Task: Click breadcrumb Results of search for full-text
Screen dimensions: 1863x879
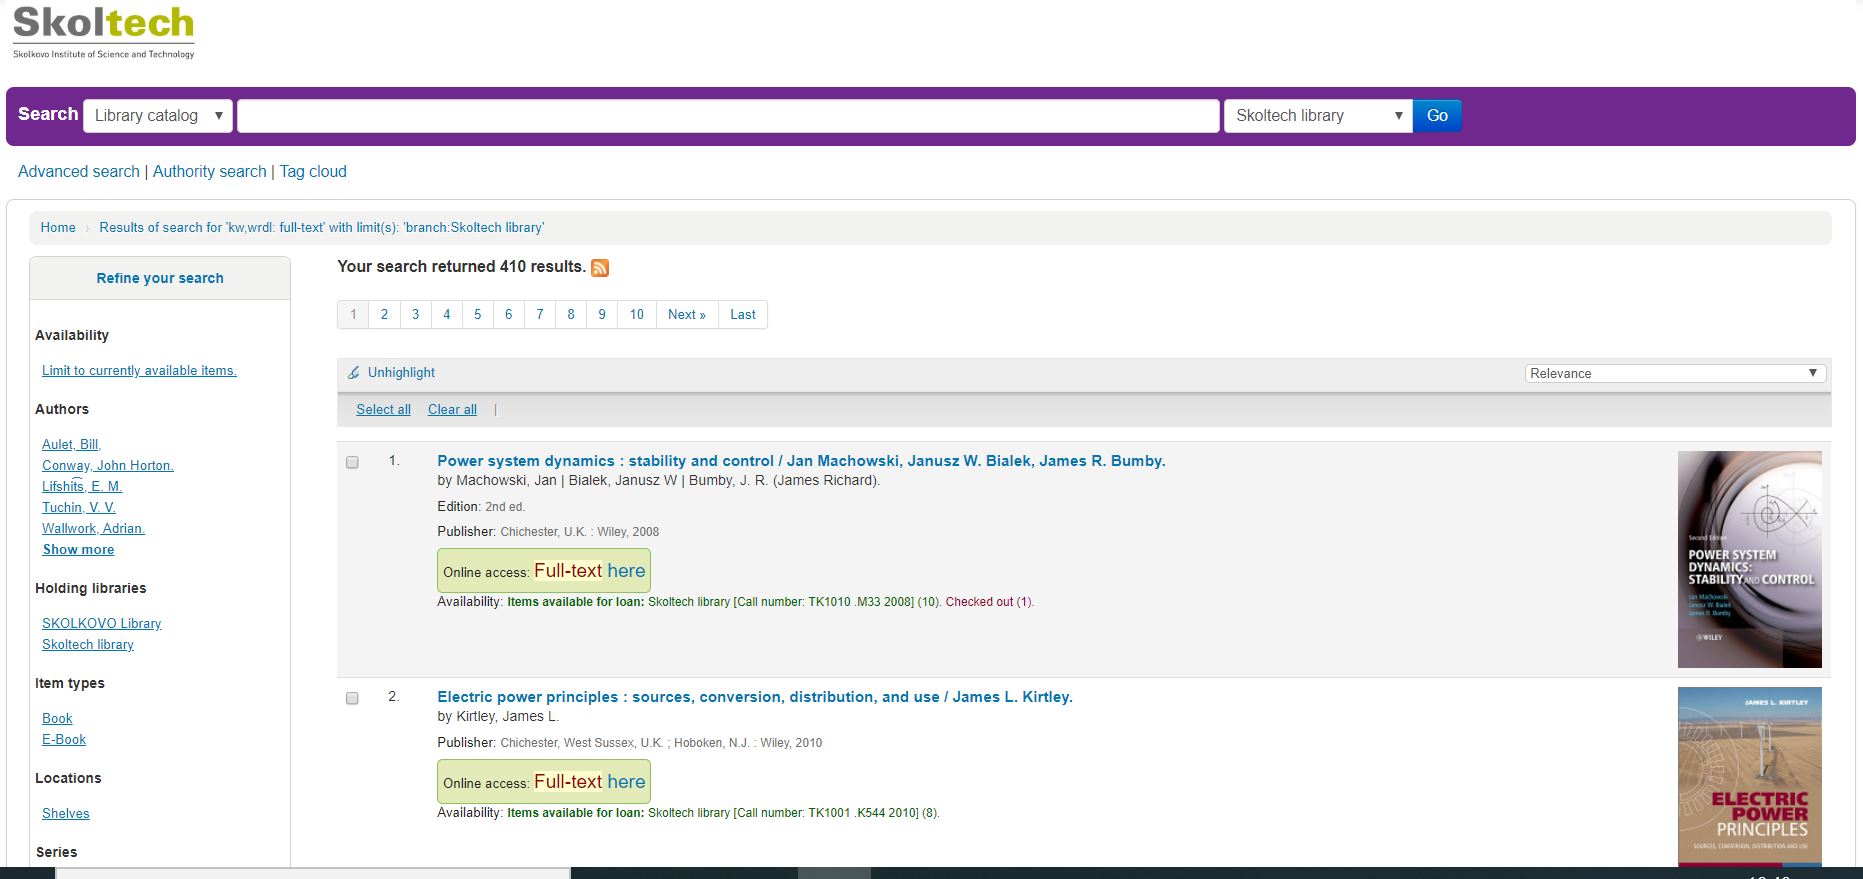Action: 322,227
